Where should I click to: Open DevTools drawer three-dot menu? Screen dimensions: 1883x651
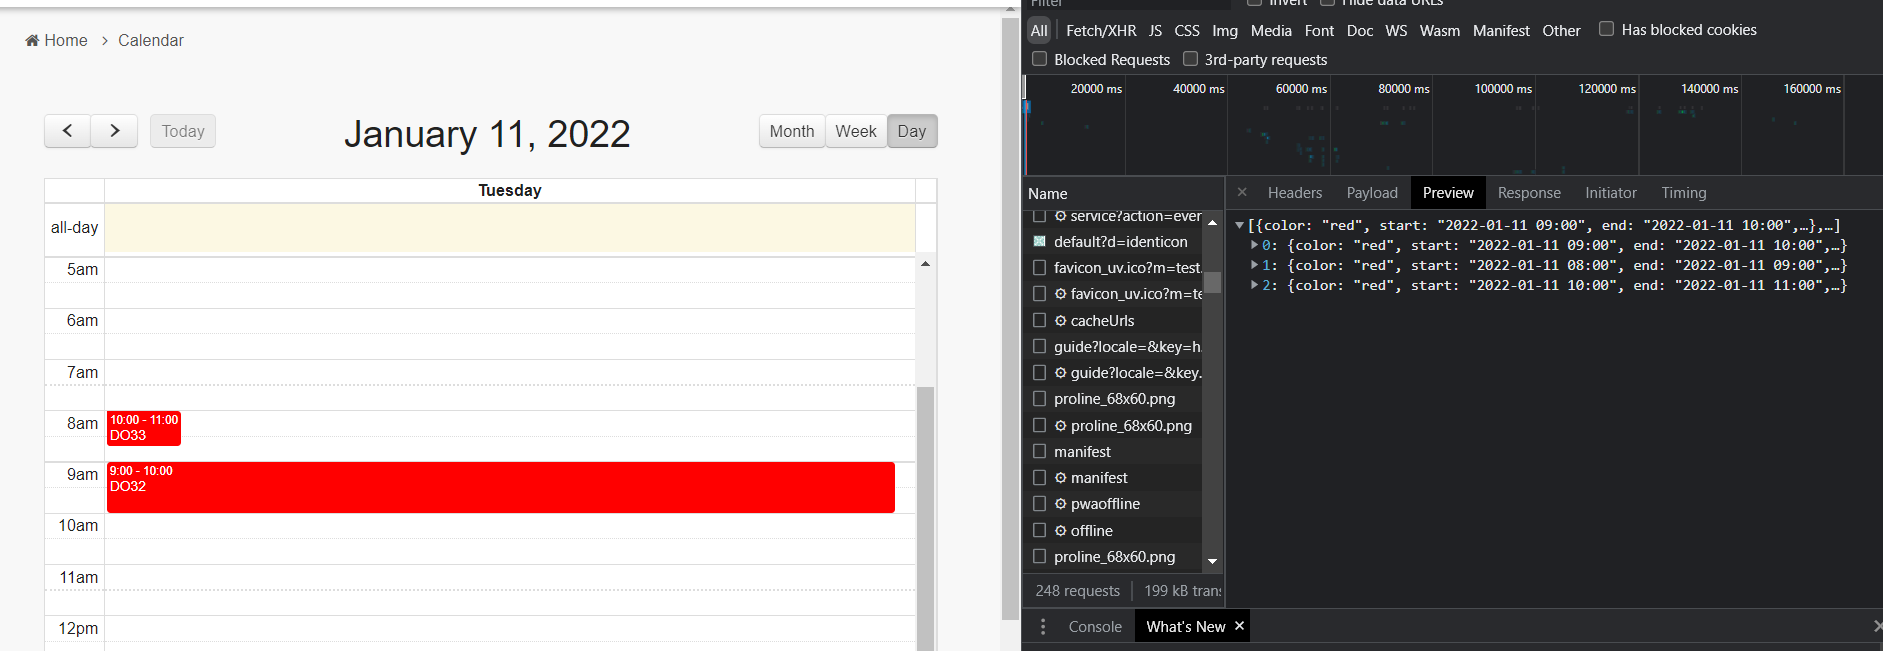click(1043, 627)
